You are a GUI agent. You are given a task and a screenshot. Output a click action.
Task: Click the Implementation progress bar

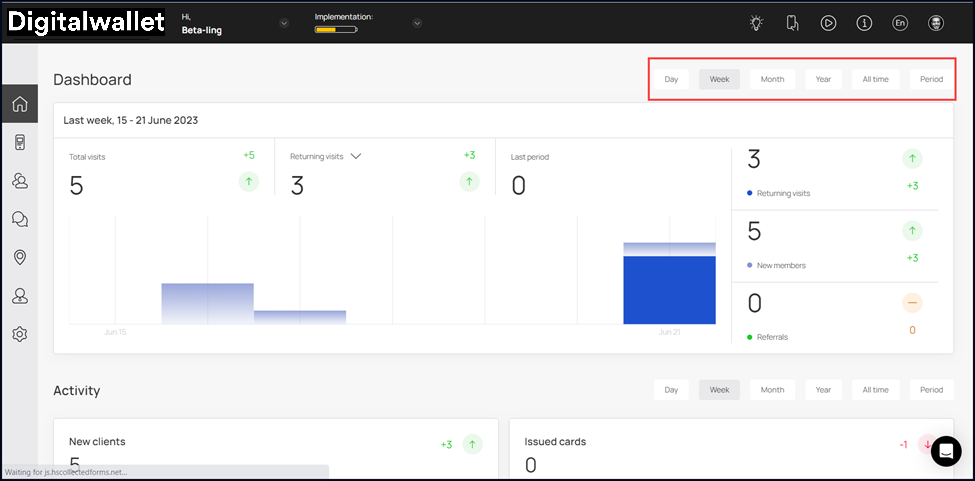point(336,30)
